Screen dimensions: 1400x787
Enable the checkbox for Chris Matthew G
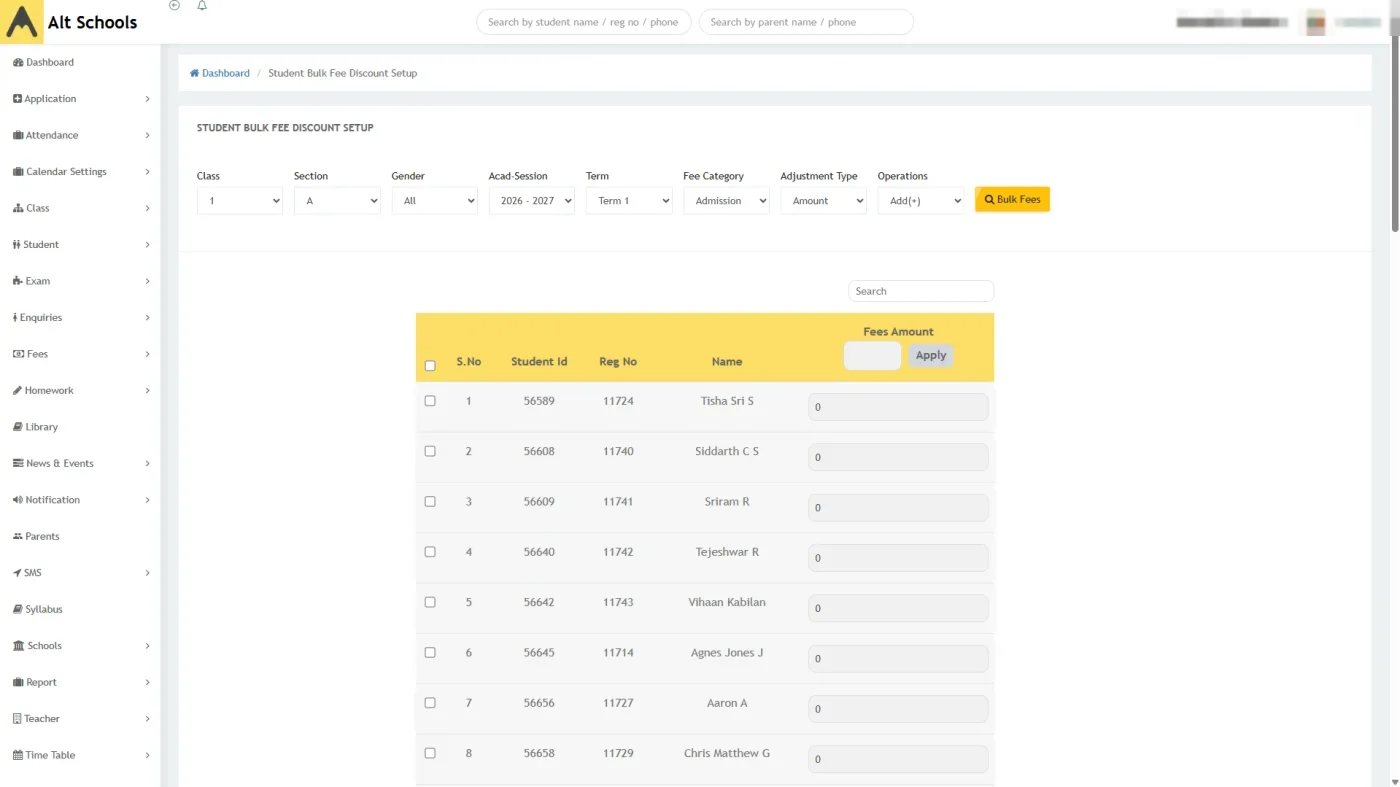tap(430, 753)
